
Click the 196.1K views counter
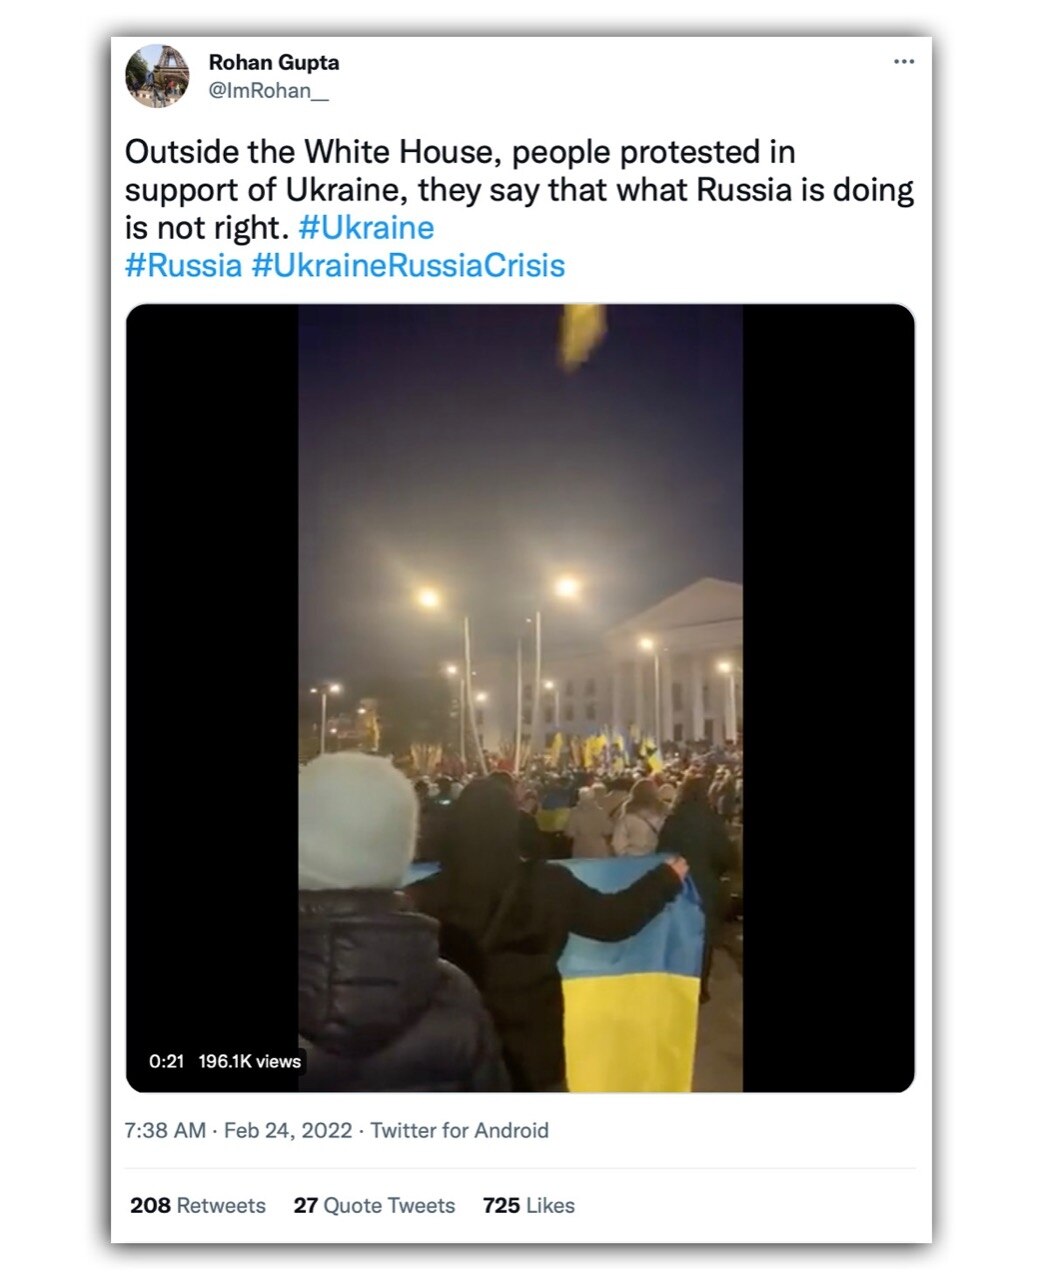coord(249,1061)
